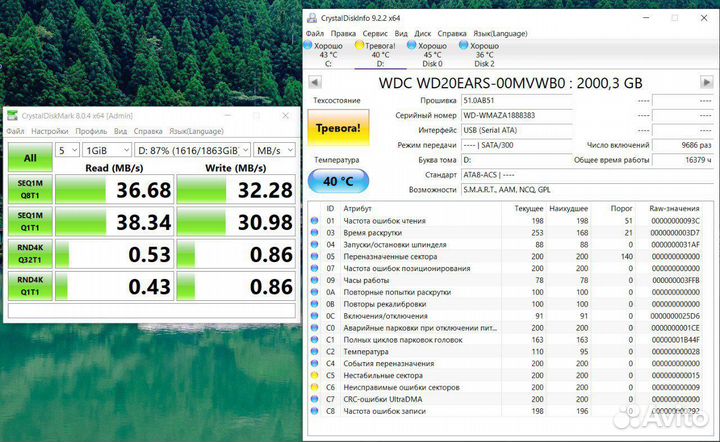Click firmware field 51.0AB51
The width and height of the screenshot is (720, 442).
[517, 101]
